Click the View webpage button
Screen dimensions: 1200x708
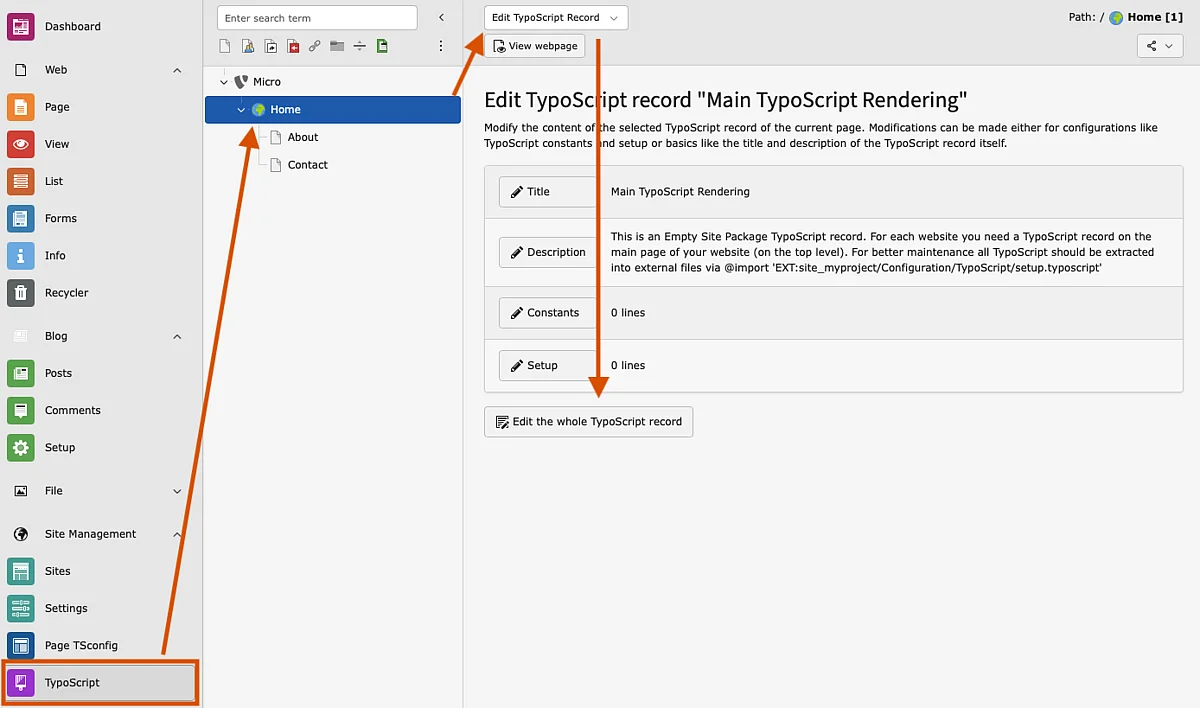point(534,46)
